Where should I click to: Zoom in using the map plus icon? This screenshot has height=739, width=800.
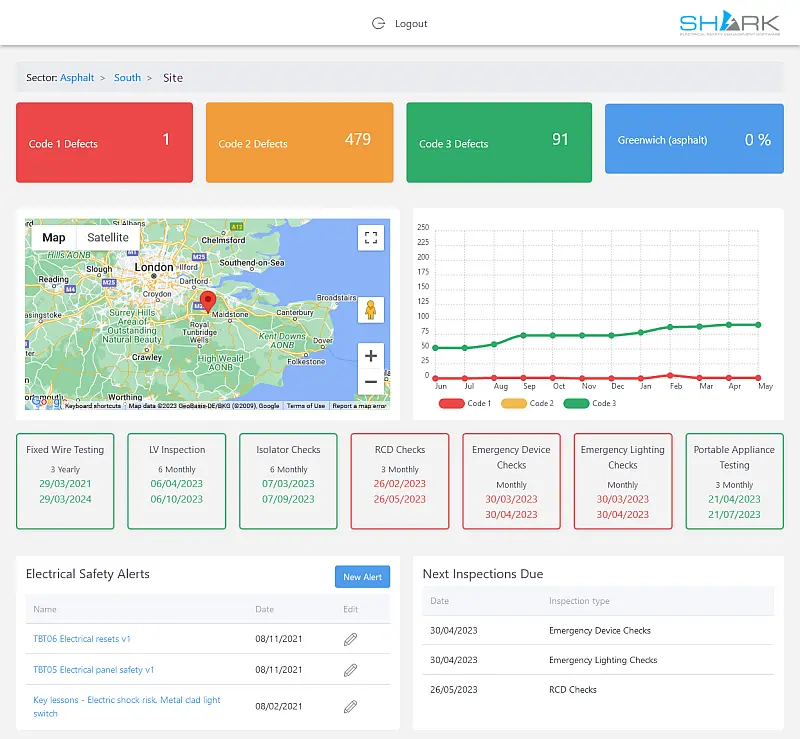(x=370, y=355)
